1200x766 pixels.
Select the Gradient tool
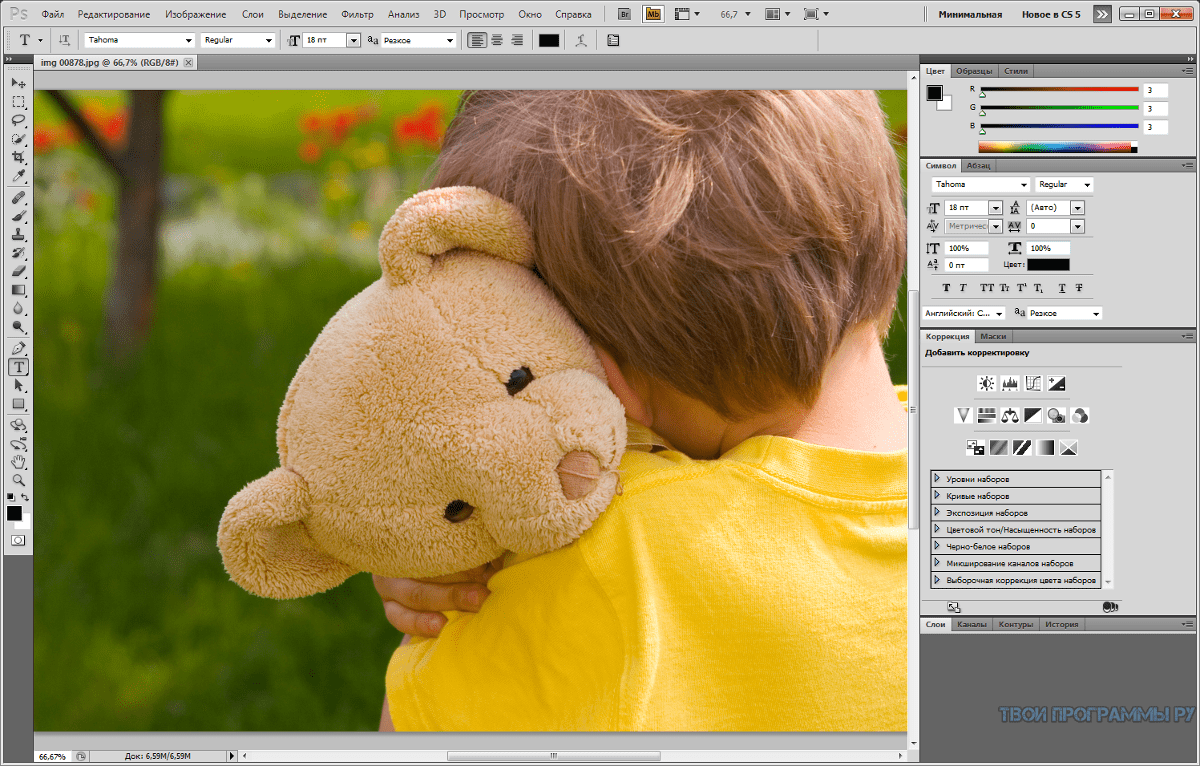click(18, 290)
